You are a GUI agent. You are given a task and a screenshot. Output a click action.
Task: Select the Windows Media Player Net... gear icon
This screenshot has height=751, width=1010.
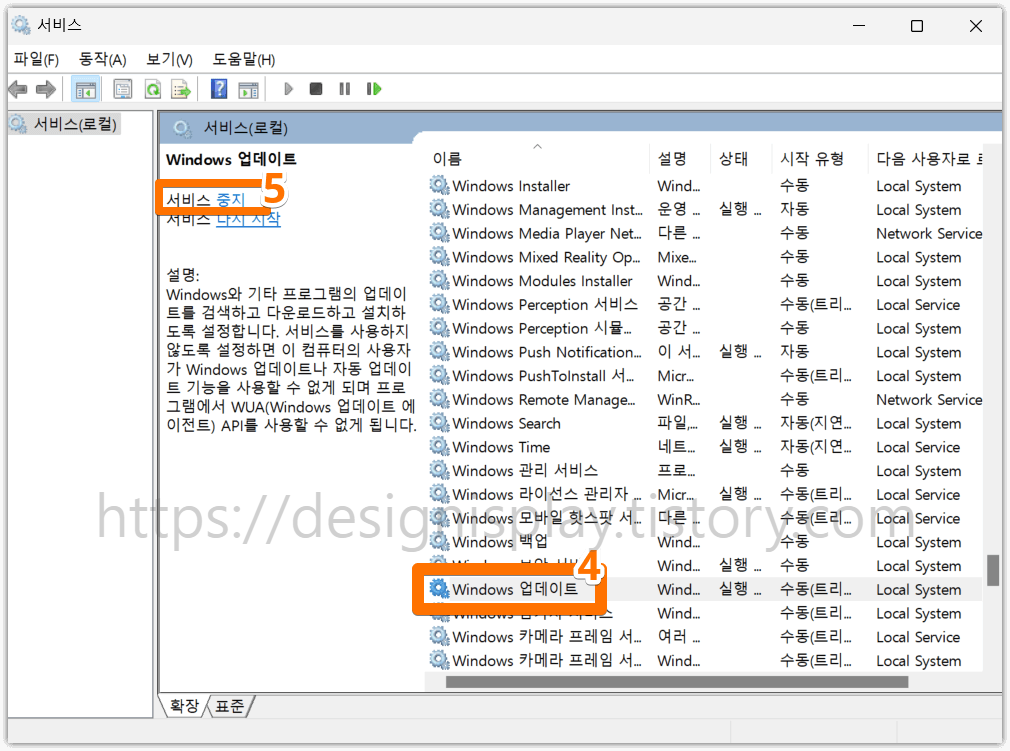tap(439, 233)
